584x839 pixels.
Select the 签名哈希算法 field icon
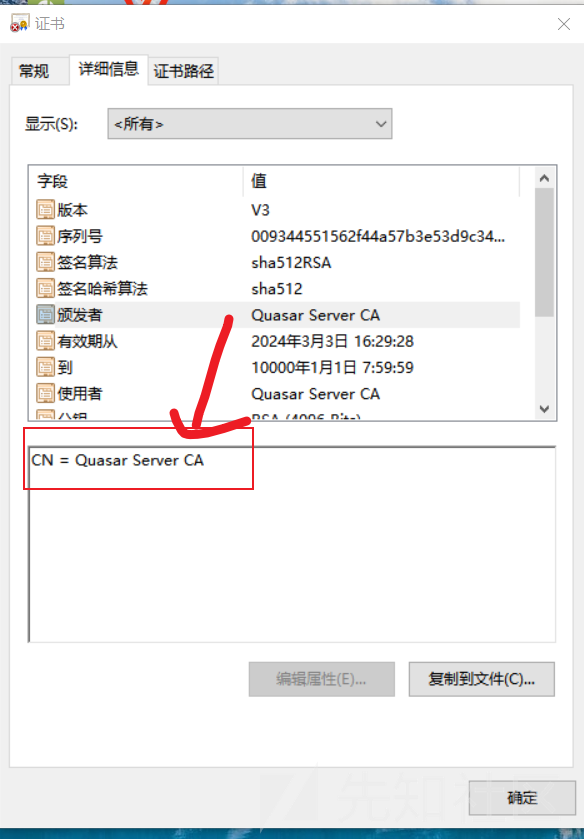(45, 288)
